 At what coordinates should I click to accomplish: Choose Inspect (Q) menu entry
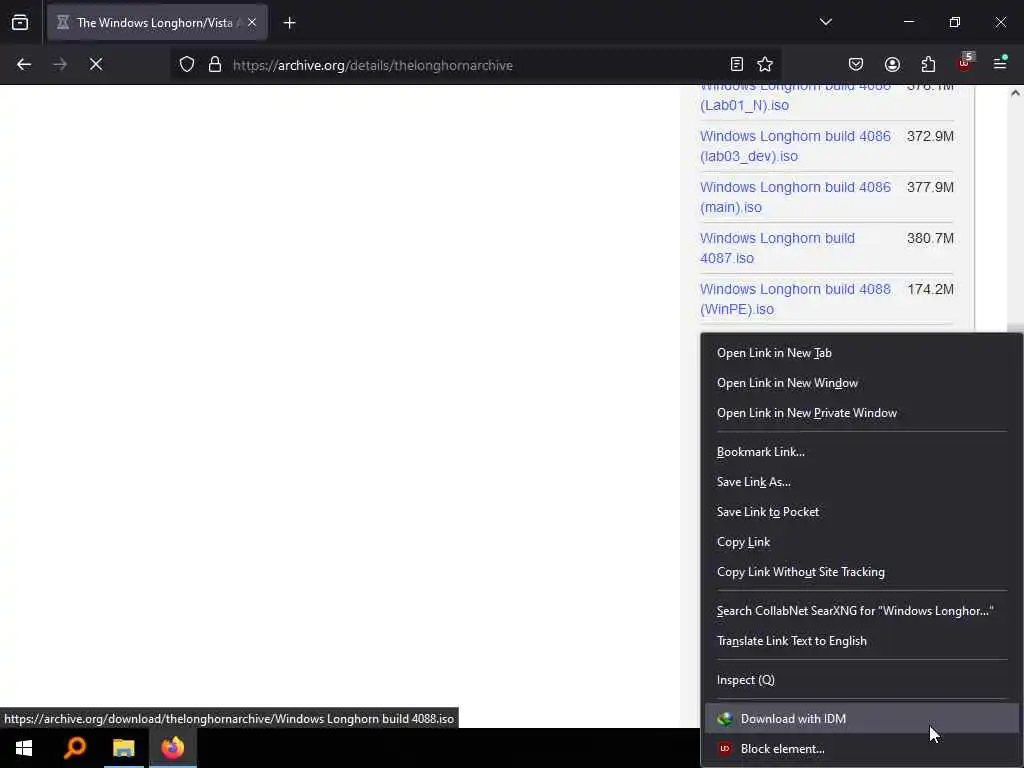tap(862, 680)
